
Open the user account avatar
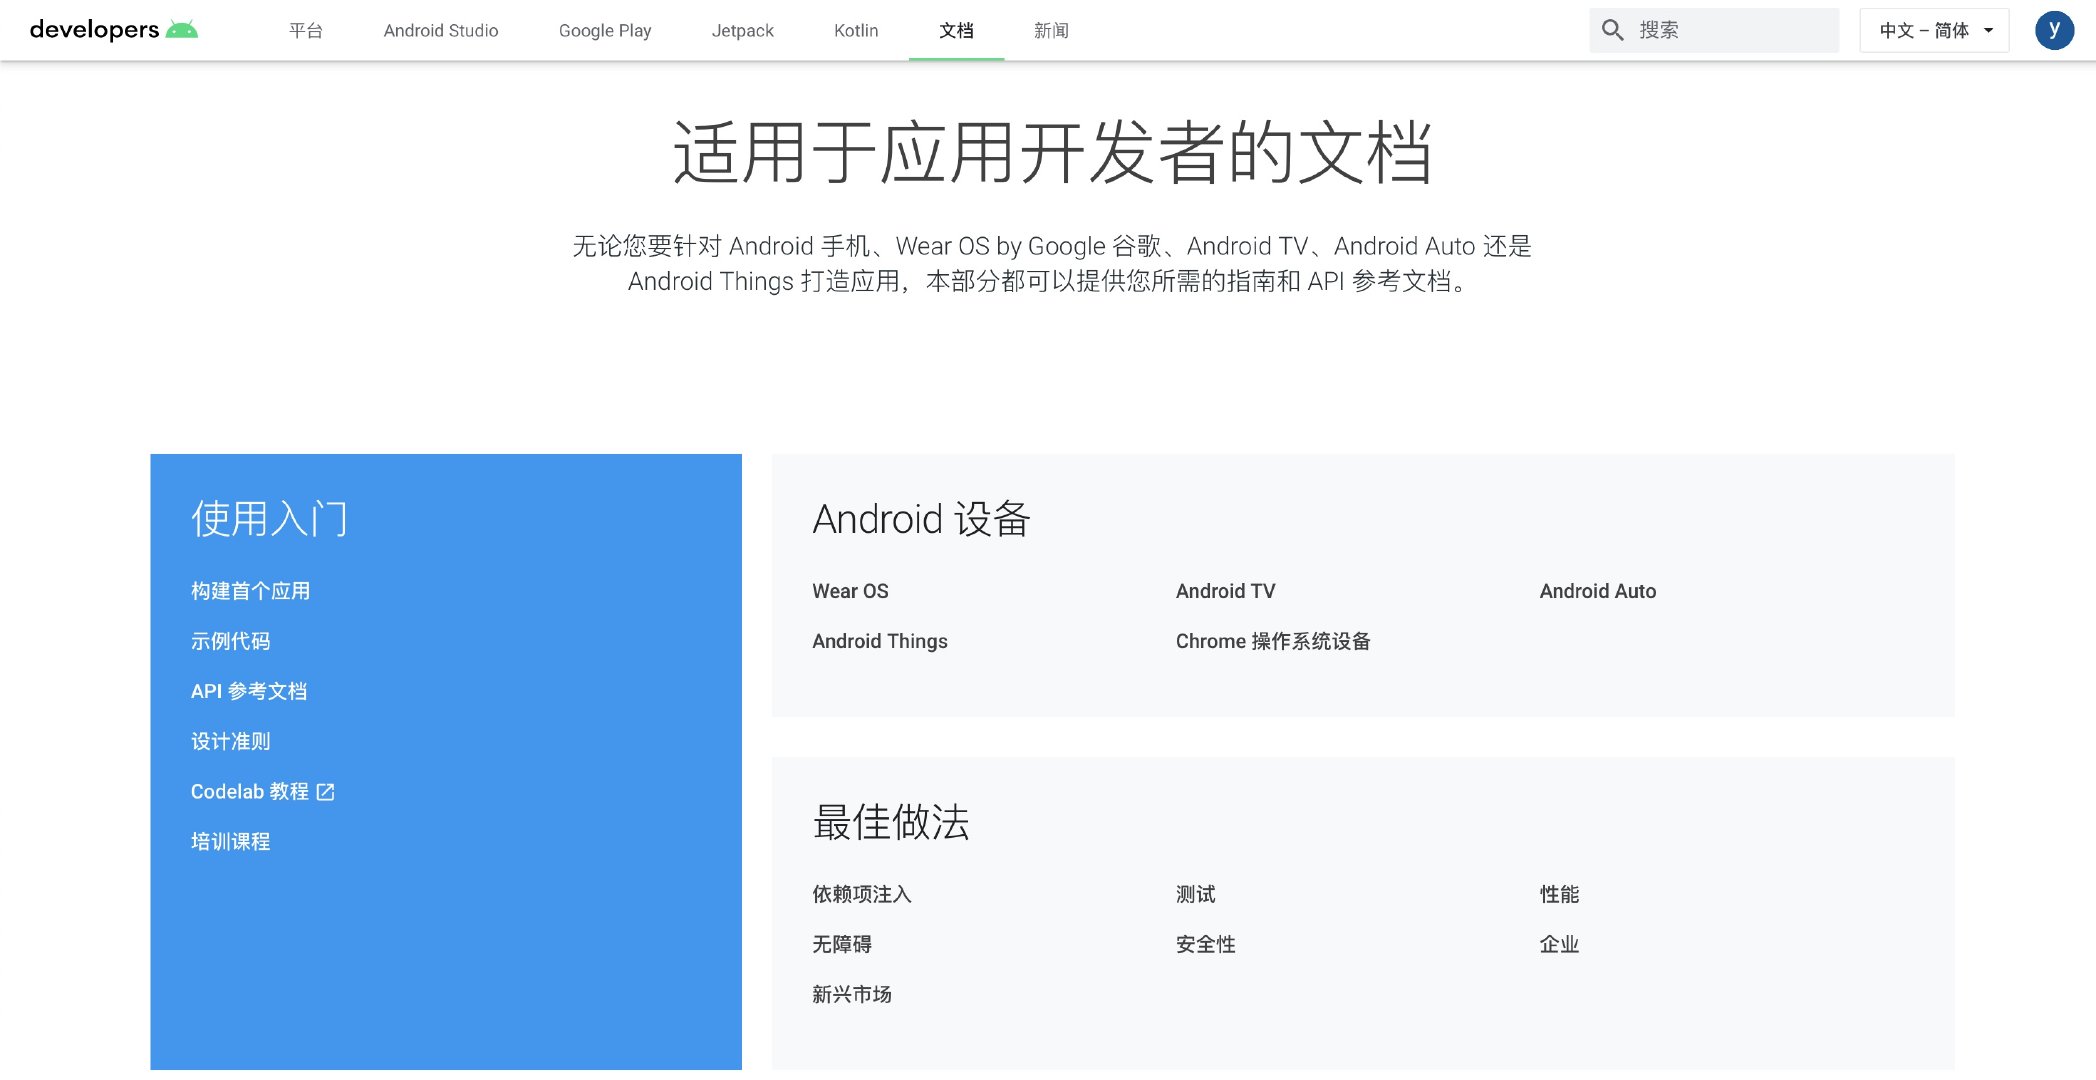[x=2054, y=30]
